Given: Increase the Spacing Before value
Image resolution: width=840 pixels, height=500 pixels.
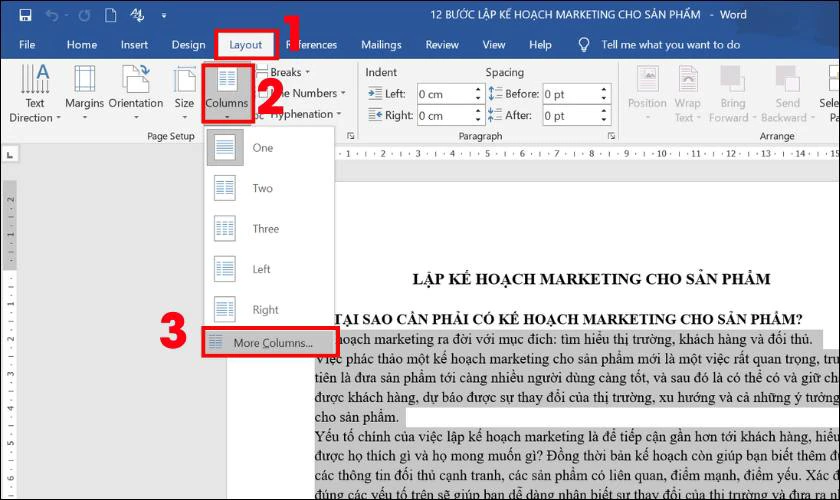Looking at the screenshot, I should tap(604, 89).
